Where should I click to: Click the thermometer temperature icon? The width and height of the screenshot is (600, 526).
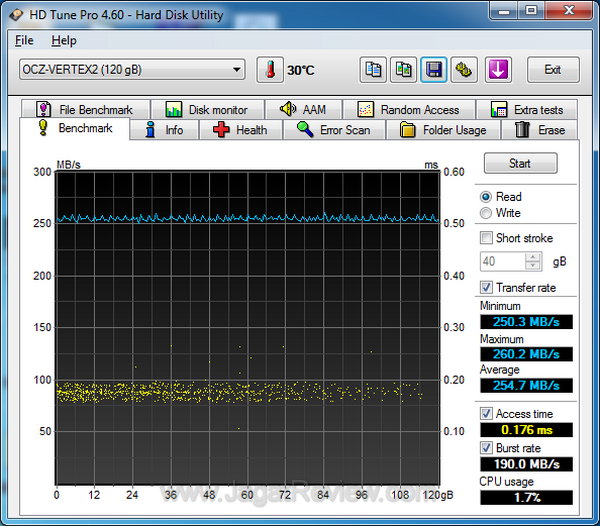tap(270, 70)
